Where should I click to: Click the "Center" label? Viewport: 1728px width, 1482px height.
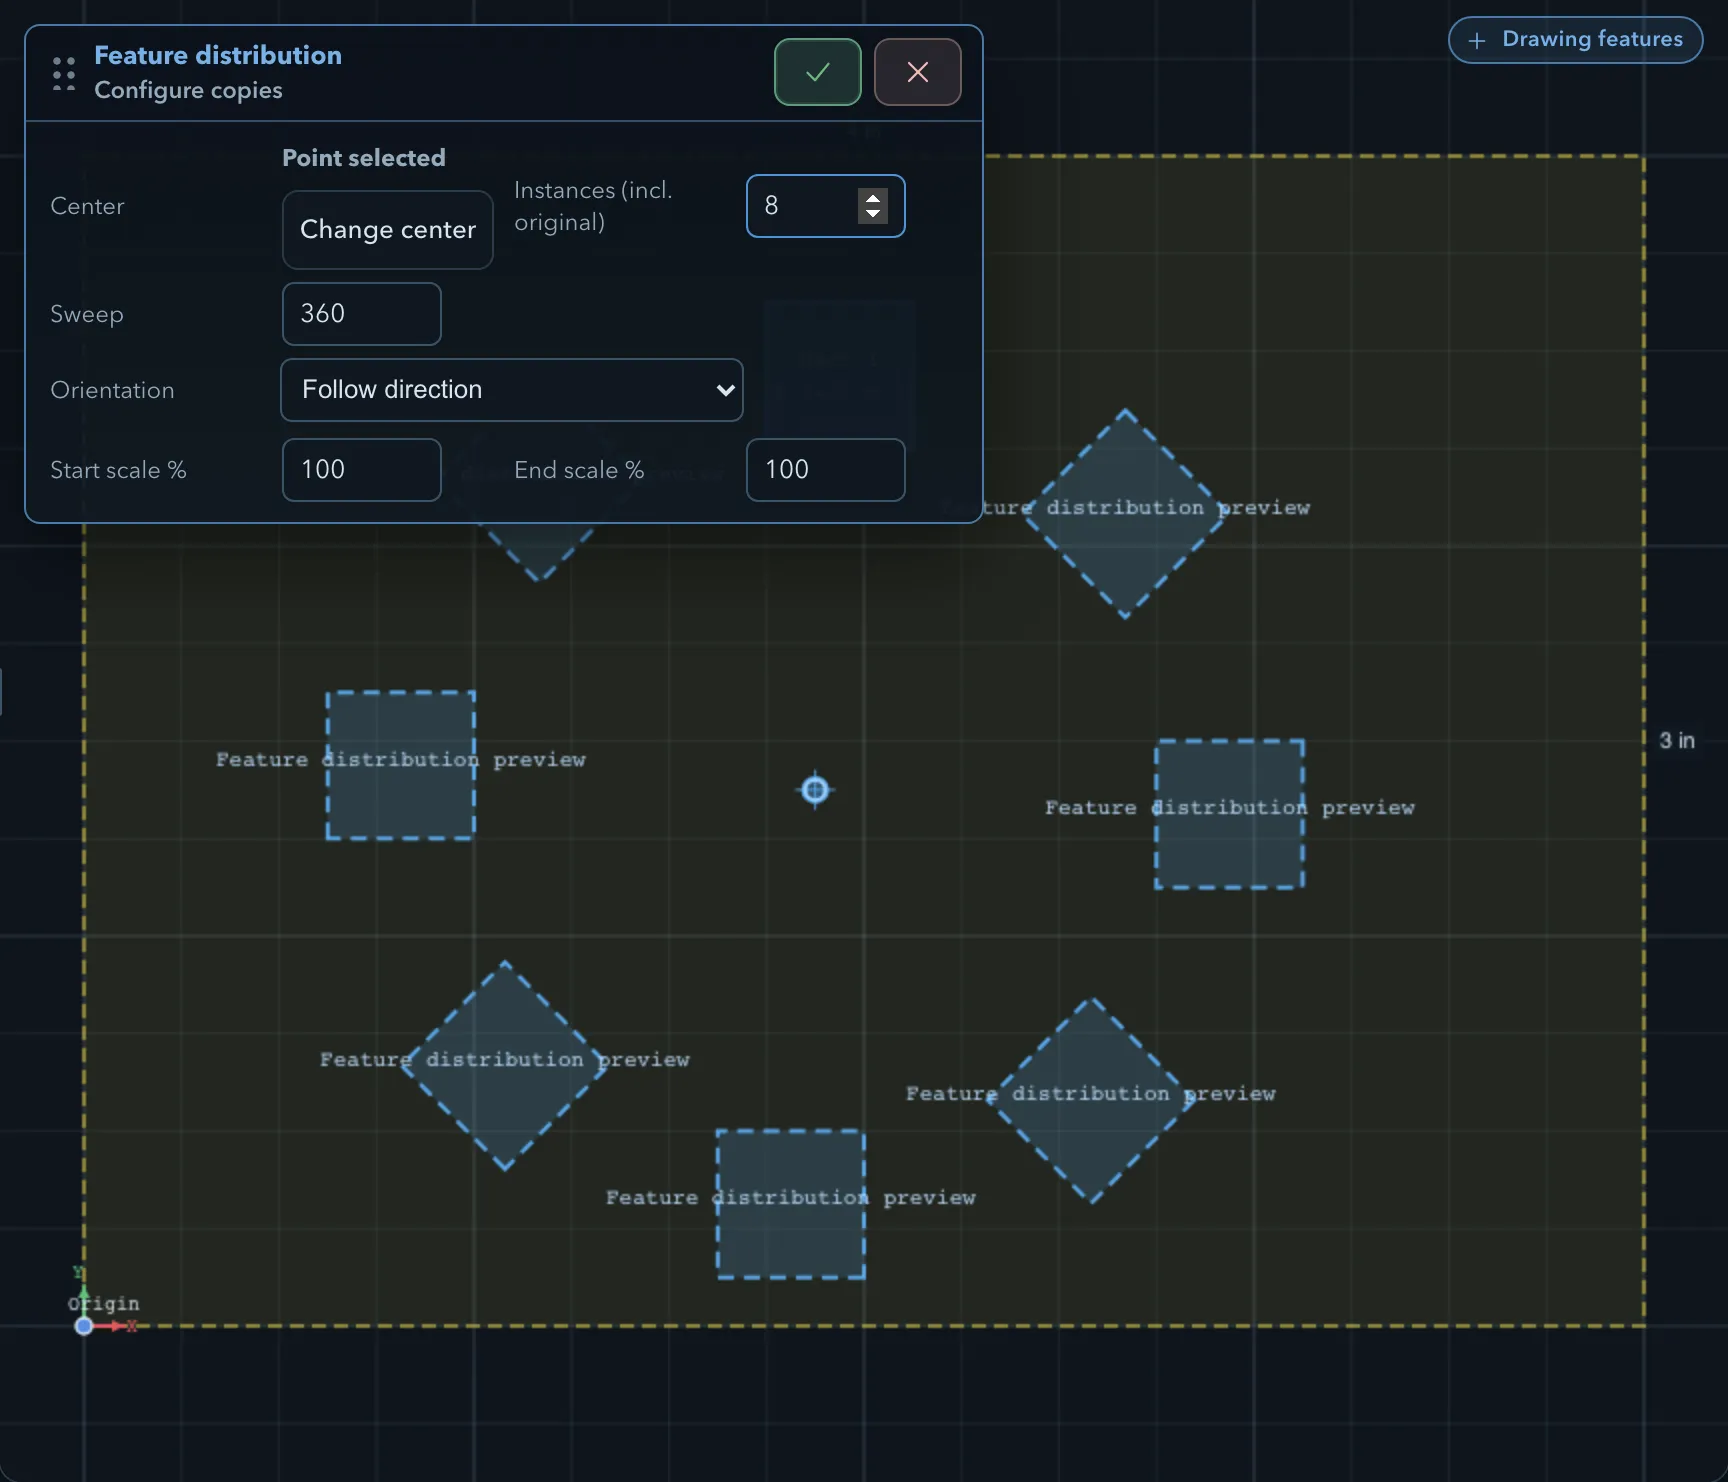(87, 206)
